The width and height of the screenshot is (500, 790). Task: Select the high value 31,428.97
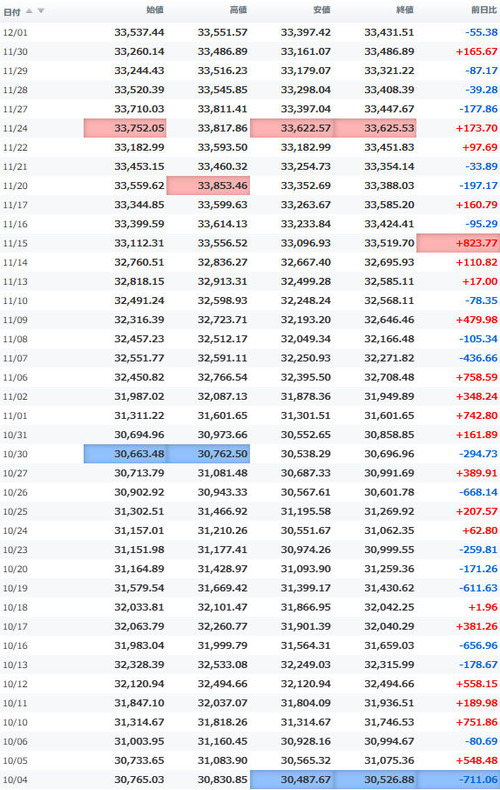pyautogui.click(x=222, y=569)
